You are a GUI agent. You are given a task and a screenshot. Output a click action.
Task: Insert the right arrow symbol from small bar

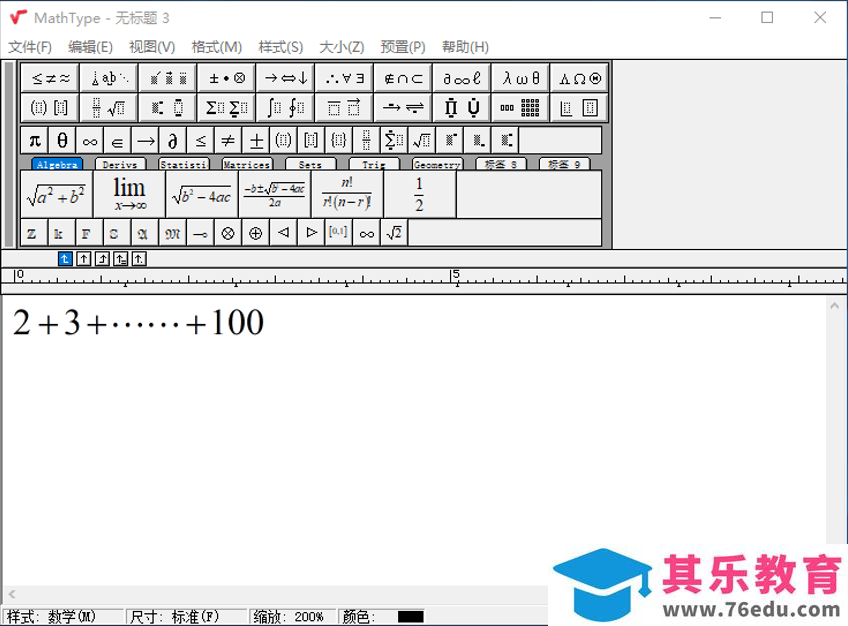coord(145,141)
